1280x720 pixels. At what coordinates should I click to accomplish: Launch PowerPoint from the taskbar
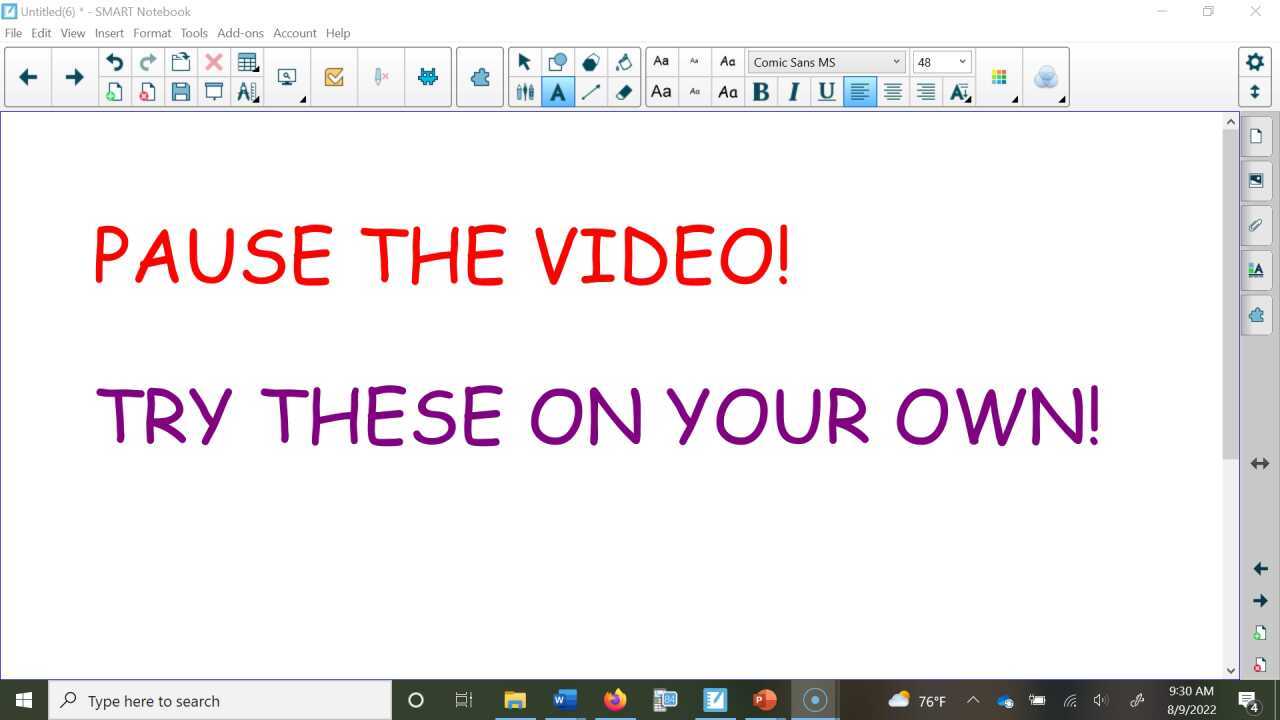[x=764, y=700]
